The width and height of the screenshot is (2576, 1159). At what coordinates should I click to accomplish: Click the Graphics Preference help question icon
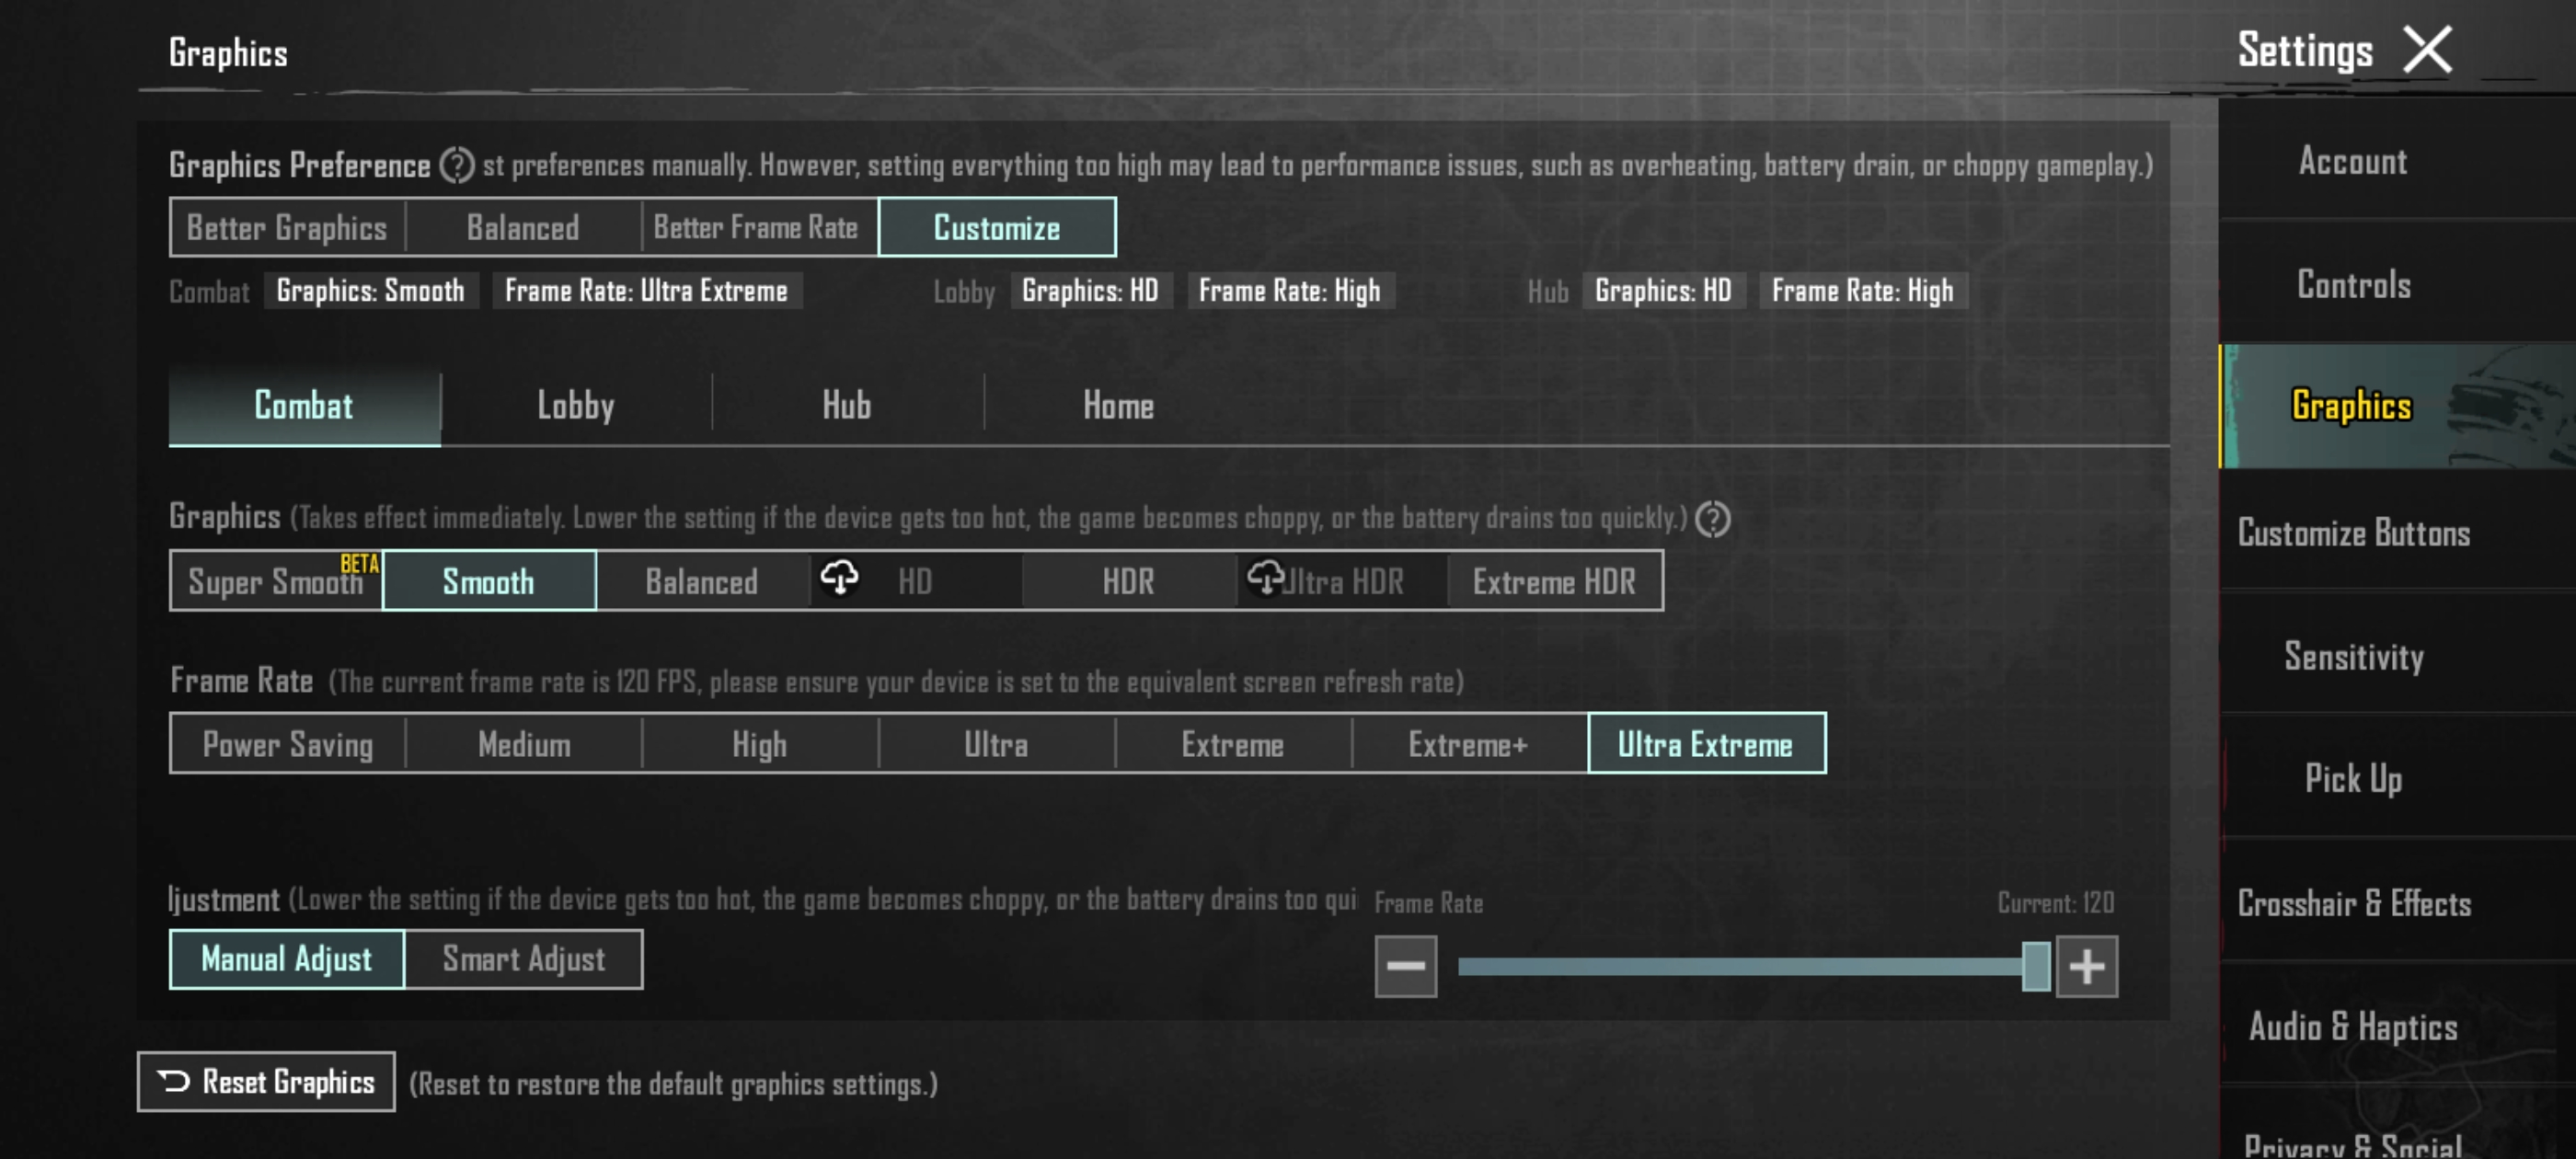(457, 165)
